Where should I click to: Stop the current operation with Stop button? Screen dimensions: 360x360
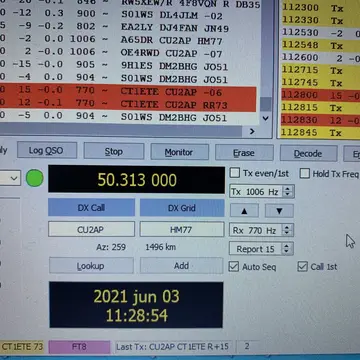coord(114,152)
